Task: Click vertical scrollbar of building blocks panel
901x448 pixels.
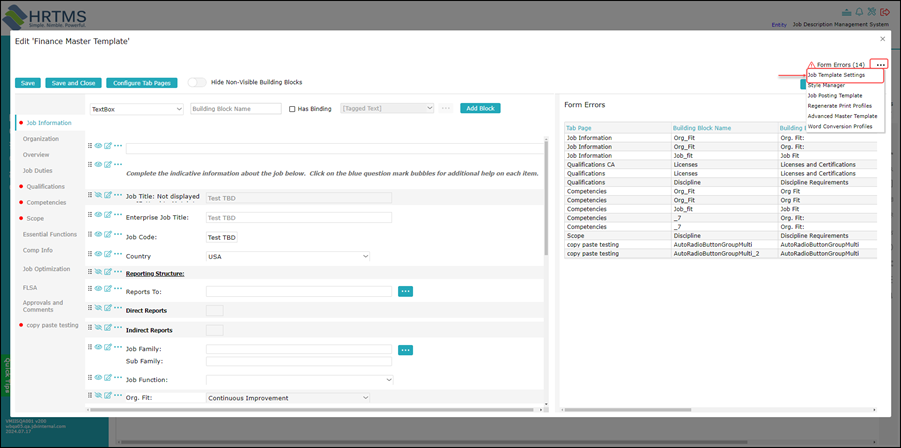Action: click(x=546, y=198)
